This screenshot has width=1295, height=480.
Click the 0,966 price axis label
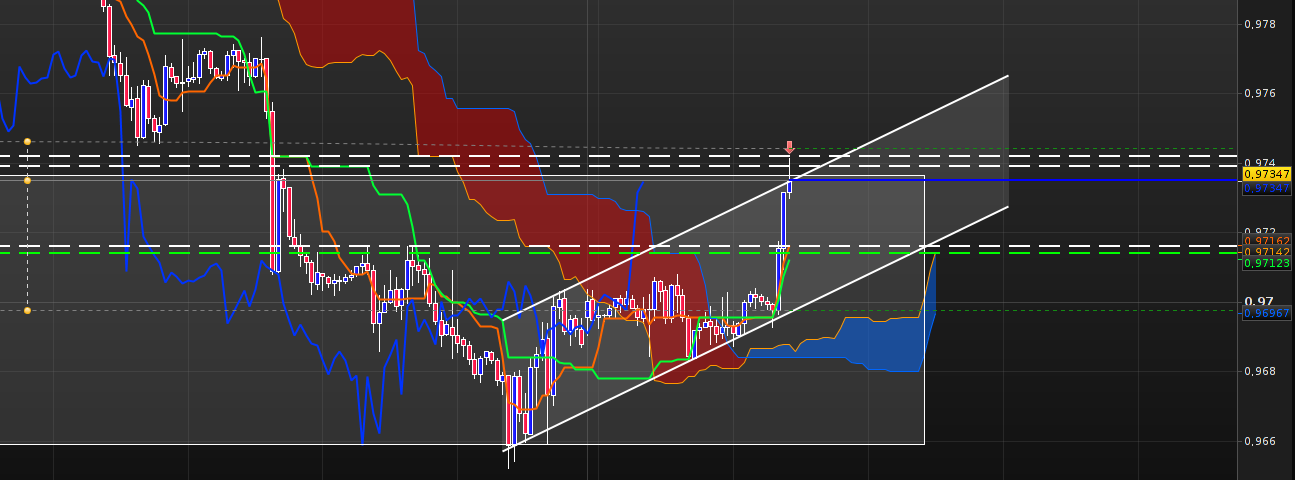(1260, 441)
